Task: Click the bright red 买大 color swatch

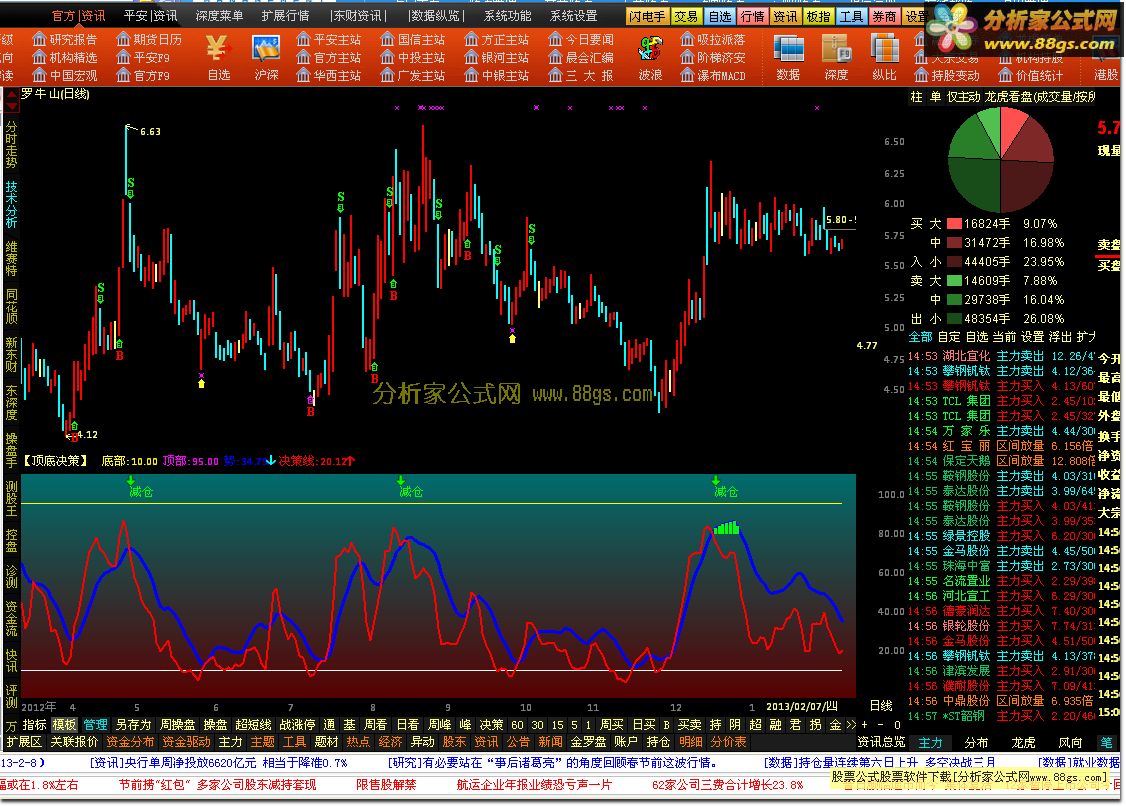Action: click(954, 224)
